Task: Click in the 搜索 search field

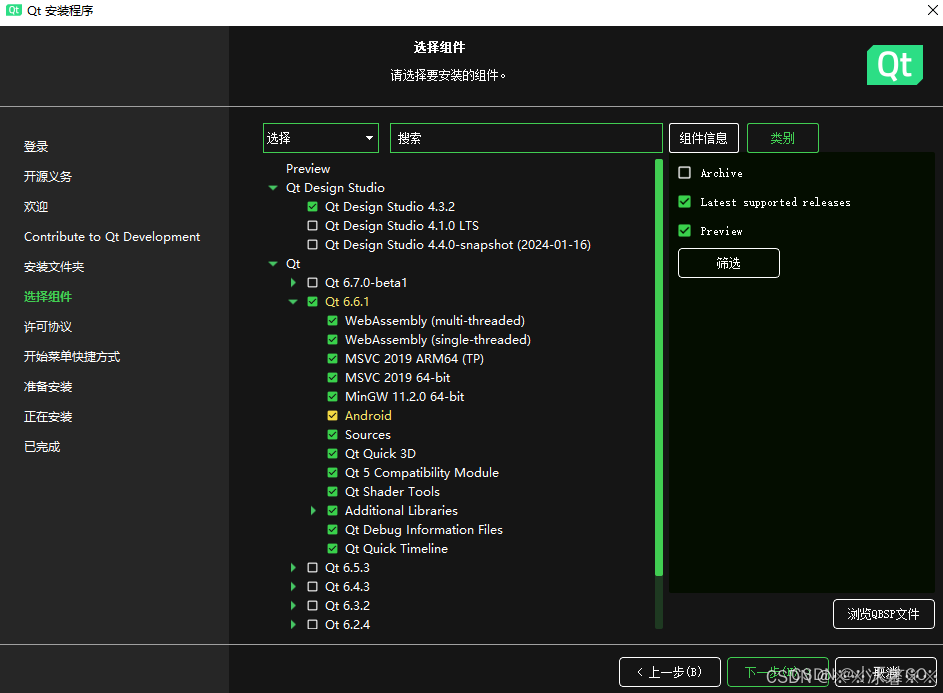Action: [x=526, y=138]
